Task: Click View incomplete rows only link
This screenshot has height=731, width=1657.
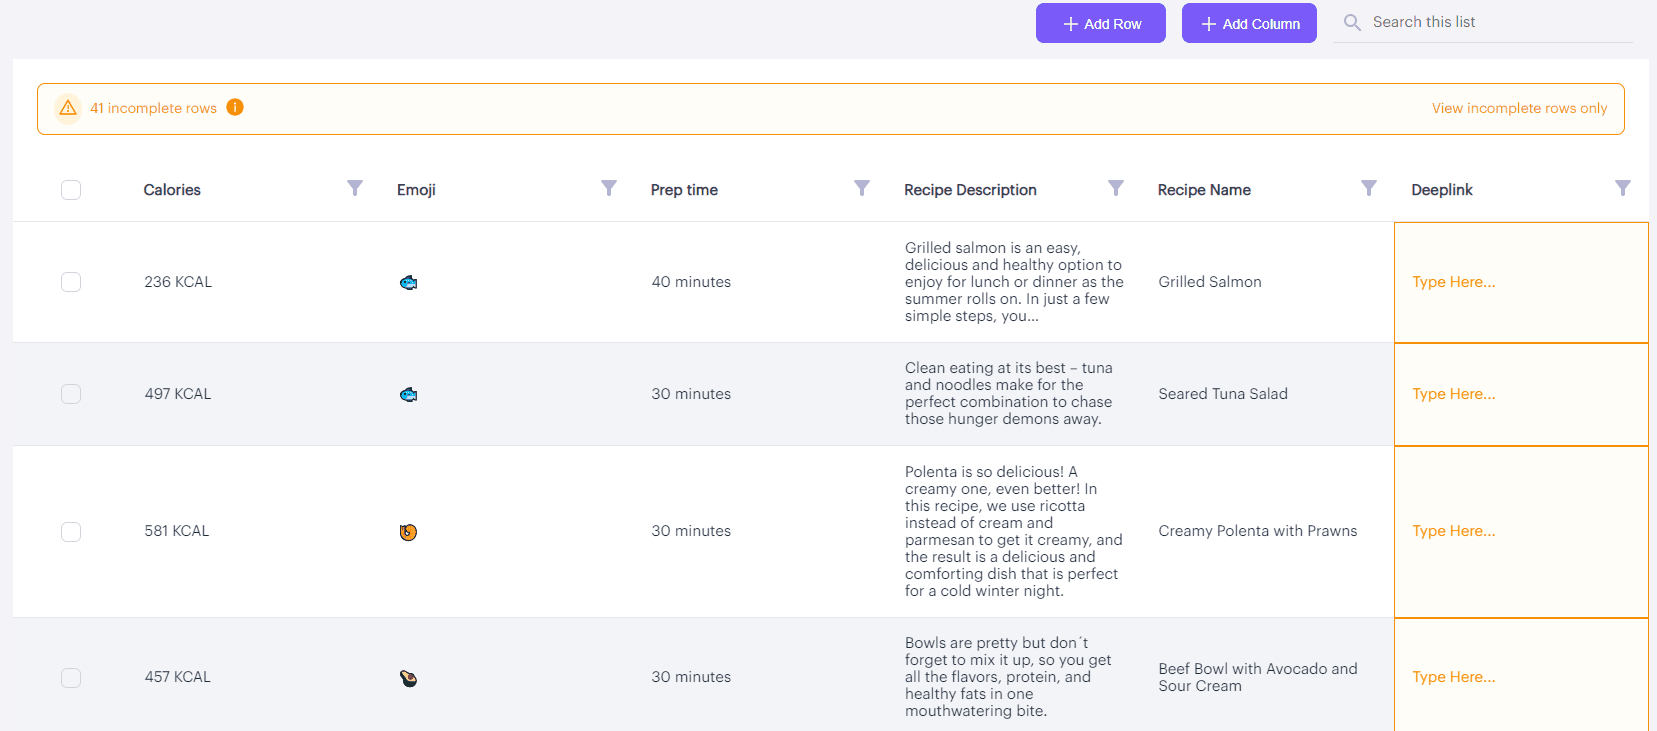Action: point(1520,108)
